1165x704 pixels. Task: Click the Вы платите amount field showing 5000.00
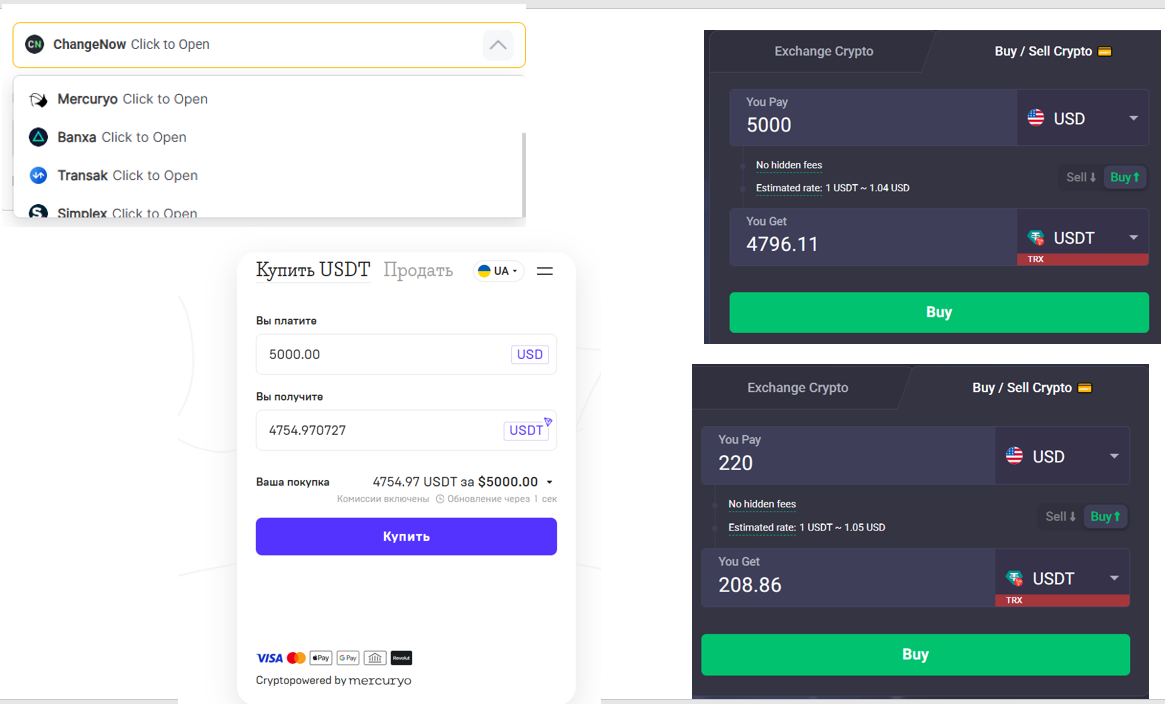tap(406, 354)
